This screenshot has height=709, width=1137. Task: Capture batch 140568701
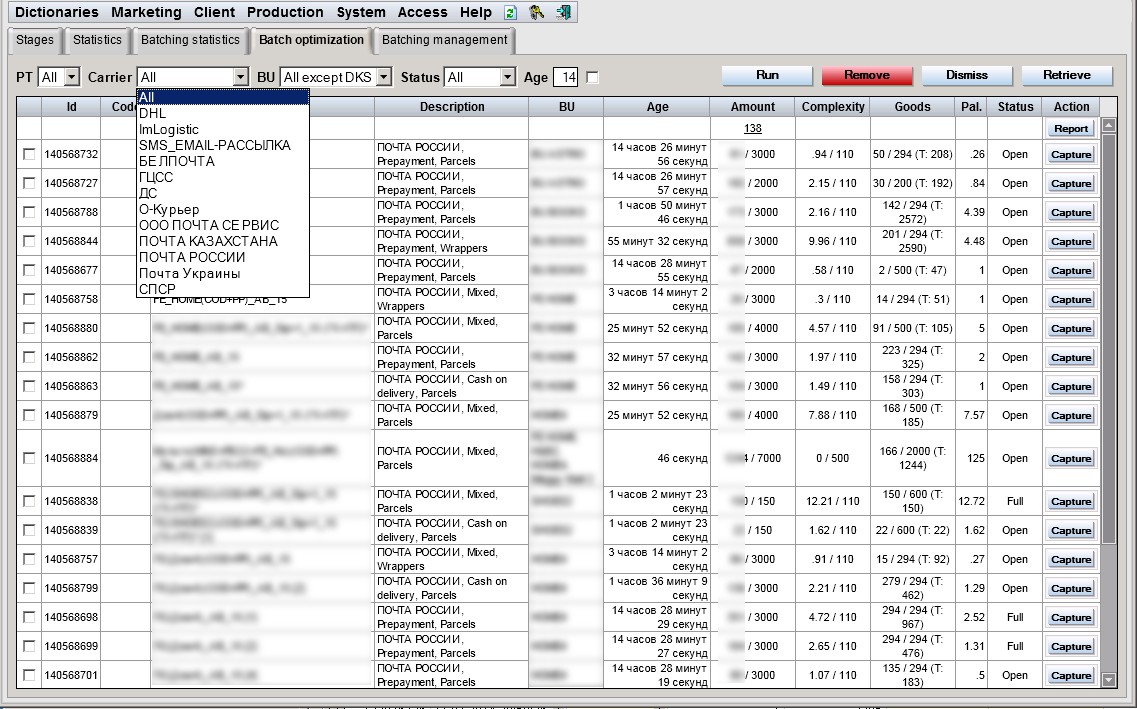[1071, 675]
